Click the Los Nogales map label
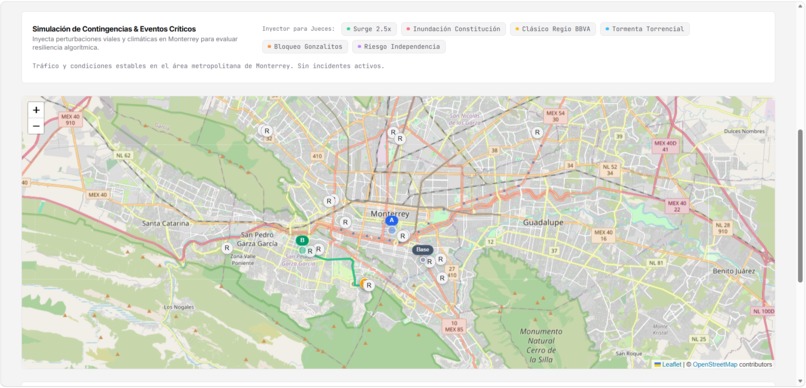This screenshot has height=388, width=806. (x=179, y=307)
